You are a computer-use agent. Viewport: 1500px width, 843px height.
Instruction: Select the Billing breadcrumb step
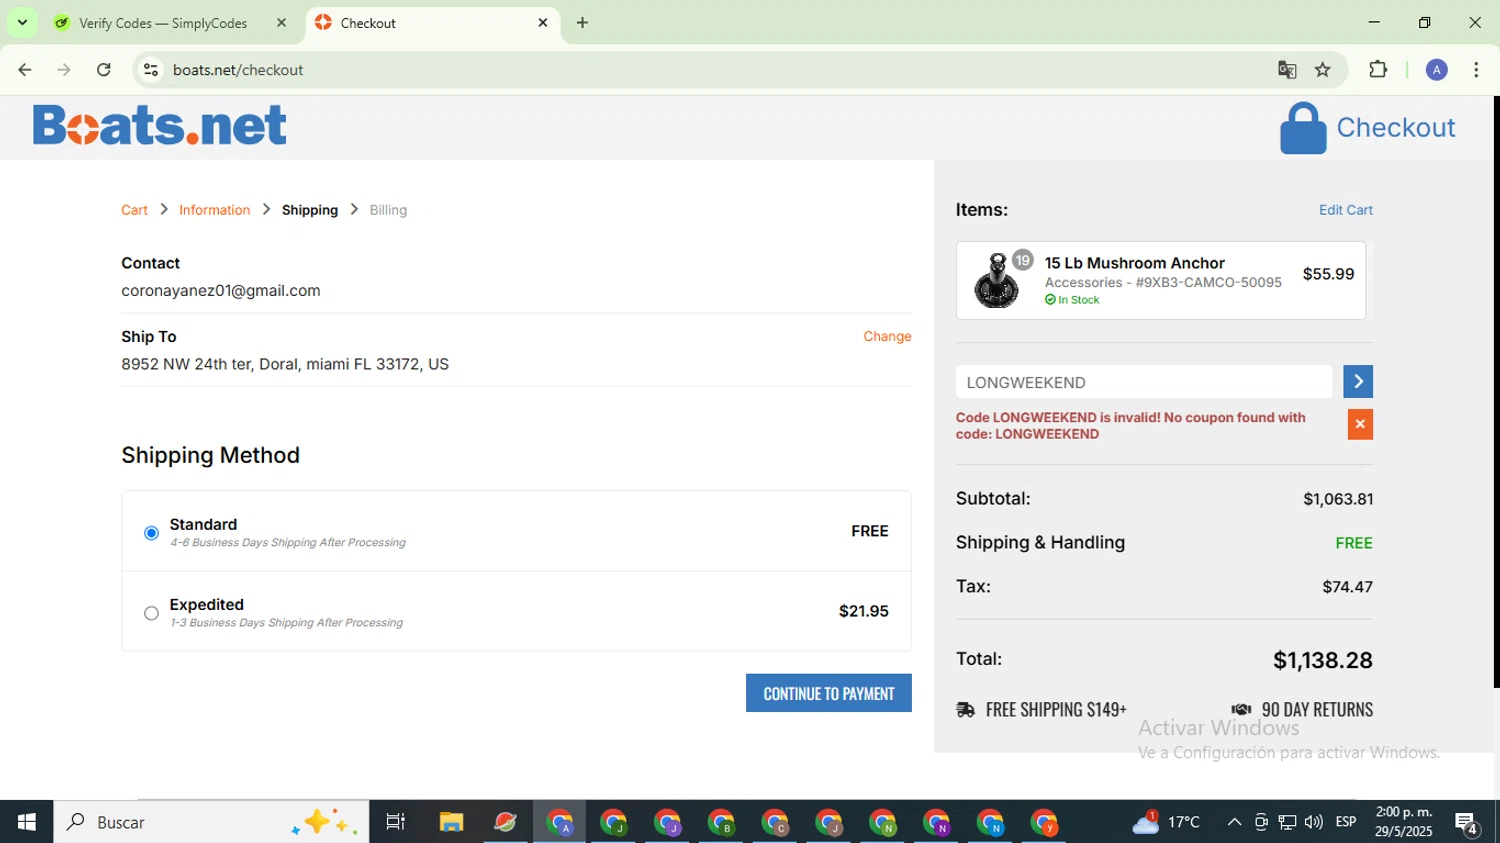click(388, 210)
